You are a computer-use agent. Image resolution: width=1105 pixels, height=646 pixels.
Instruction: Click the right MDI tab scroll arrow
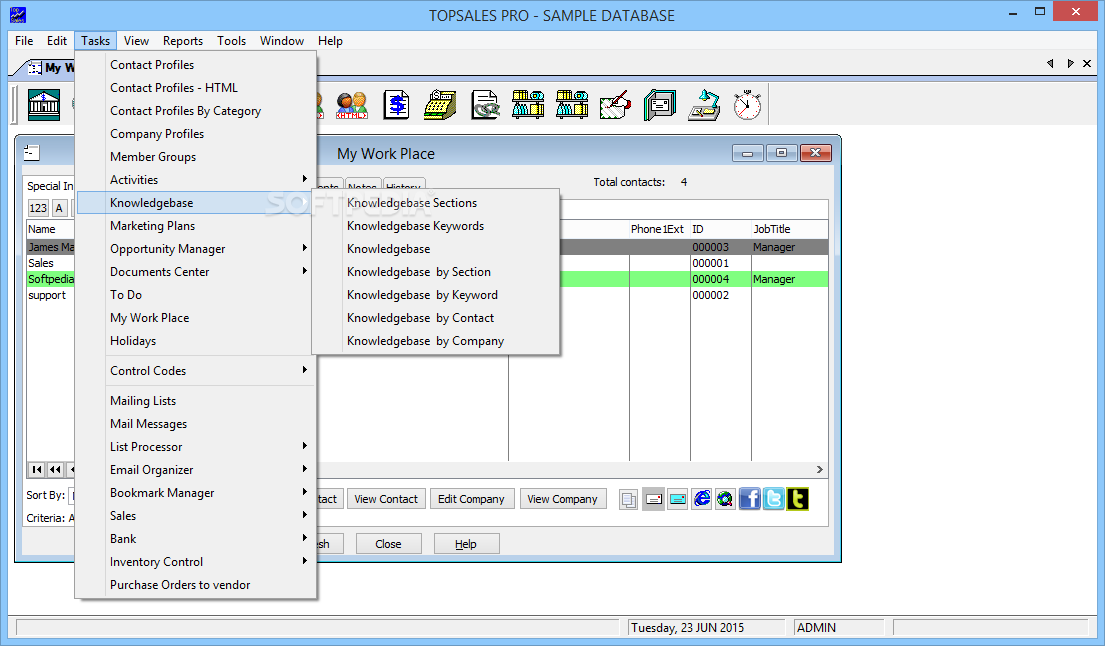tap(1070, 63)
